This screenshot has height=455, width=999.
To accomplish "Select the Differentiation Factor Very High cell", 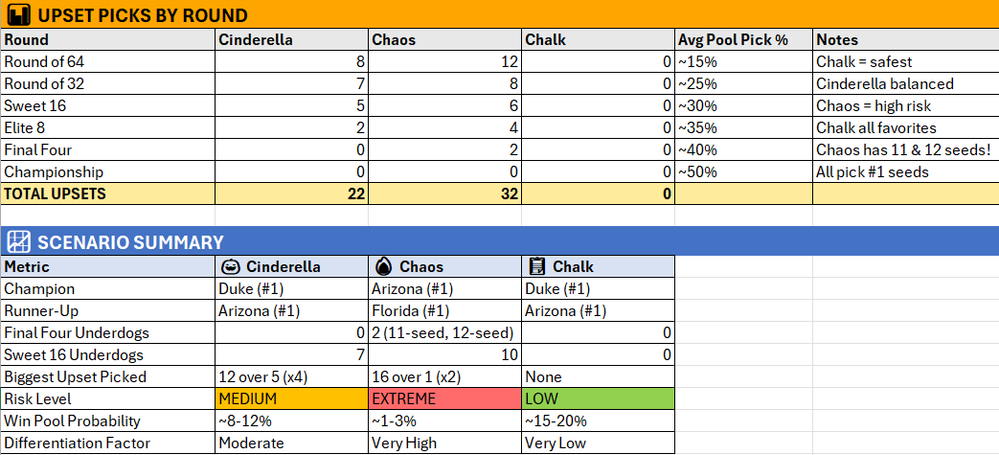I will pos(445,443).
